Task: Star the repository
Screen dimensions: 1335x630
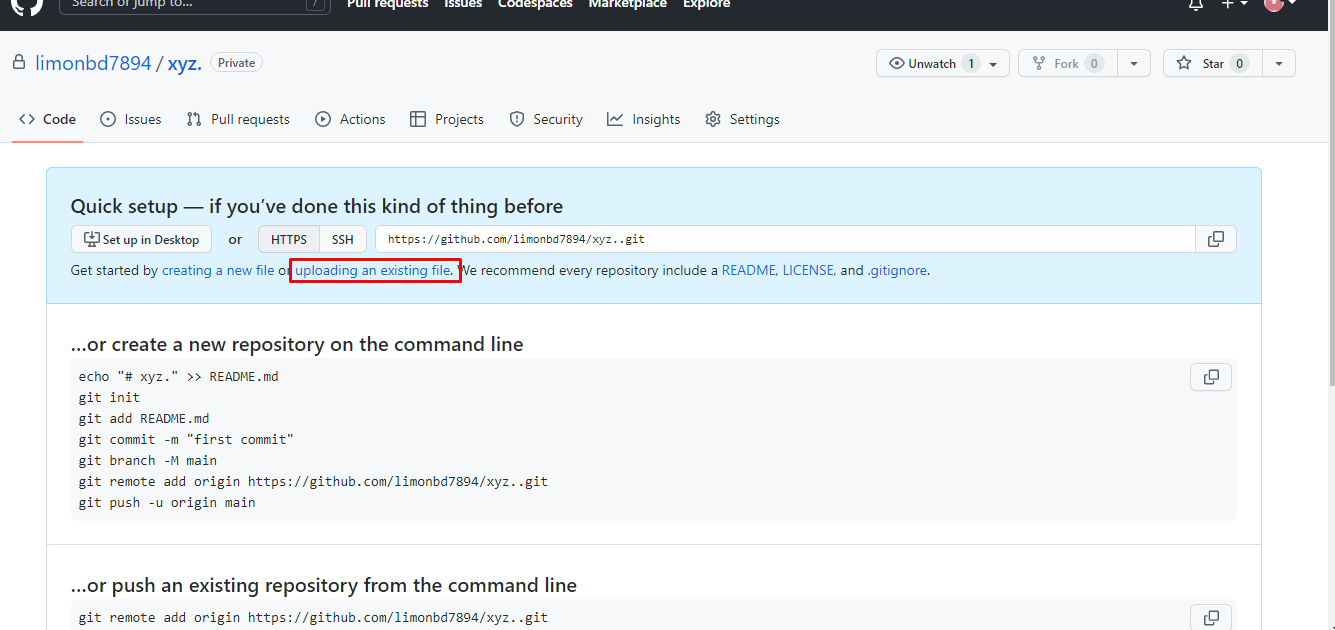Action: 1212,63
